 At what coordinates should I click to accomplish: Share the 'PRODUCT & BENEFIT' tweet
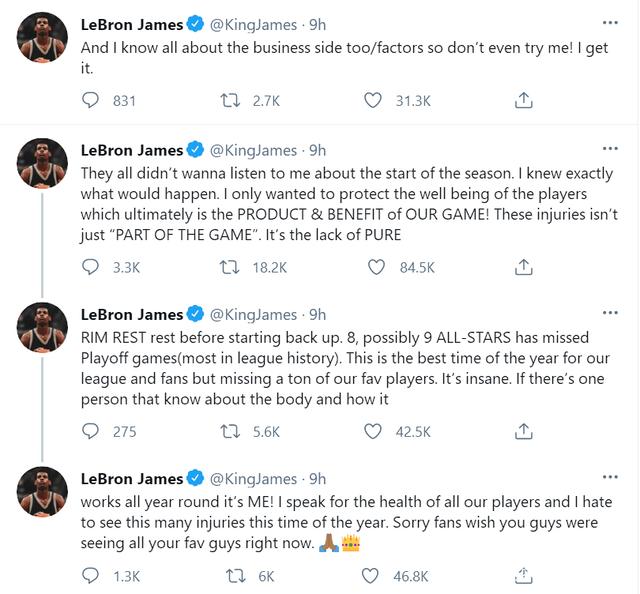click(523, 267)
